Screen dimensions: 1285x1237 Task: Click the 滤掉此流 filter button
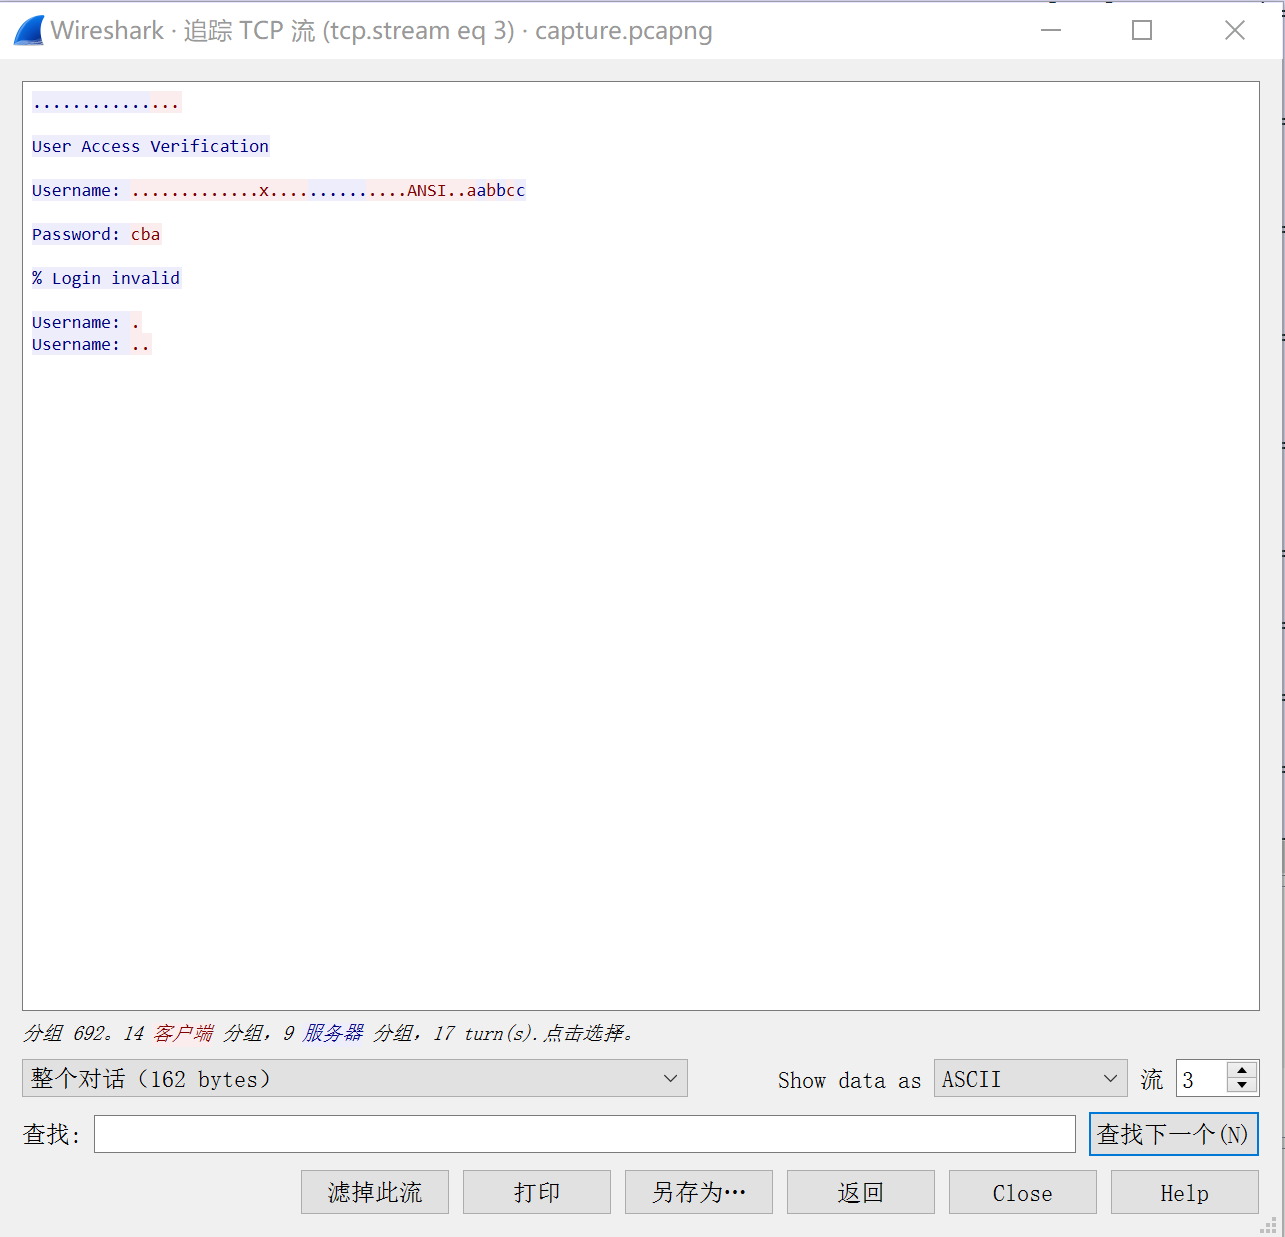pyautogui.click(x=375, y=1192)
